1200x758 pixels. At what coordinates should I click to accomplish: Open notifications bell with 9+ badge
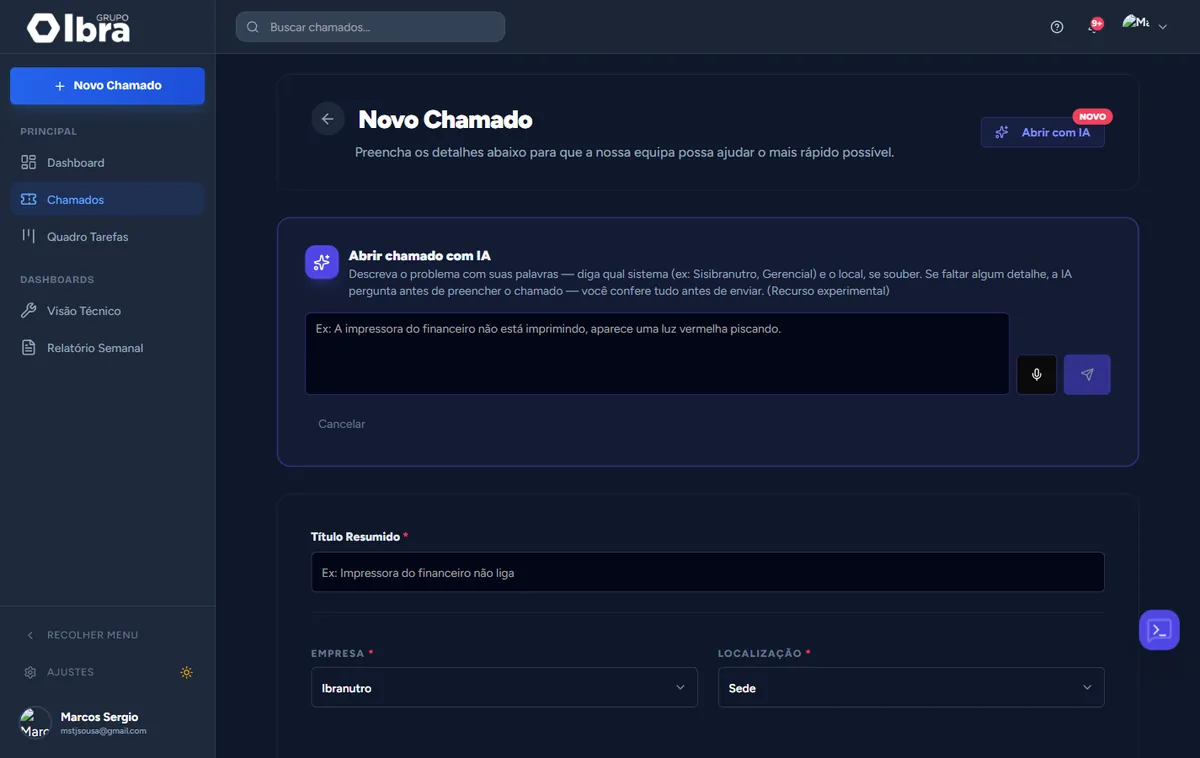[1095, 26]
